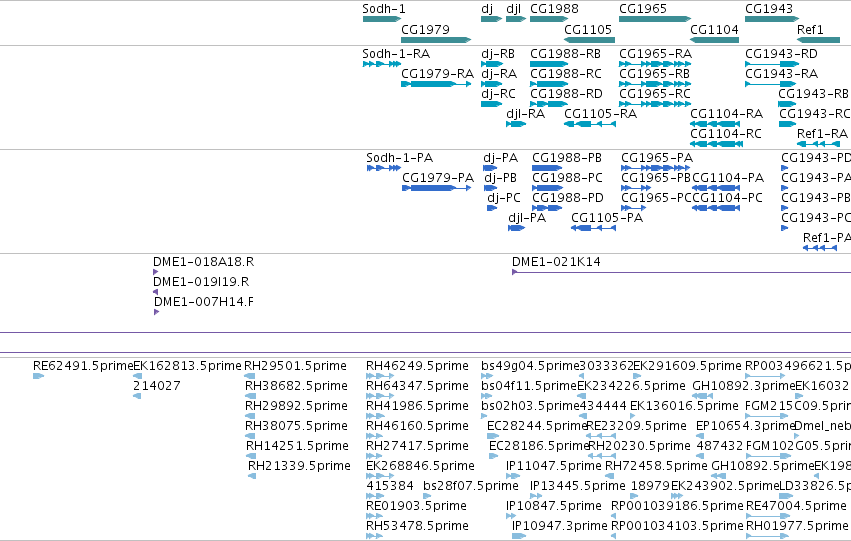
Task: Select the CG1965-RA transcript
Action: coord(656,54)
